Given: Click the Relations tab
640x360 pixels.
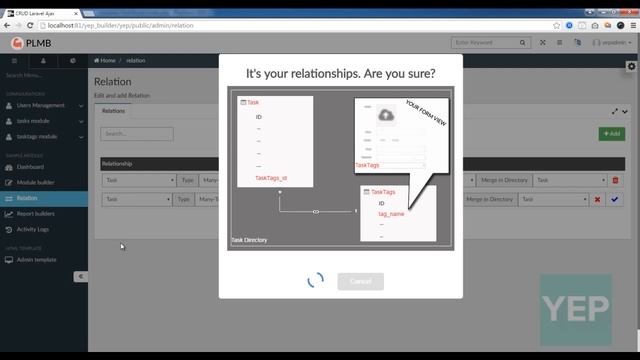Looking at the screenshot, I should (113, 111).
